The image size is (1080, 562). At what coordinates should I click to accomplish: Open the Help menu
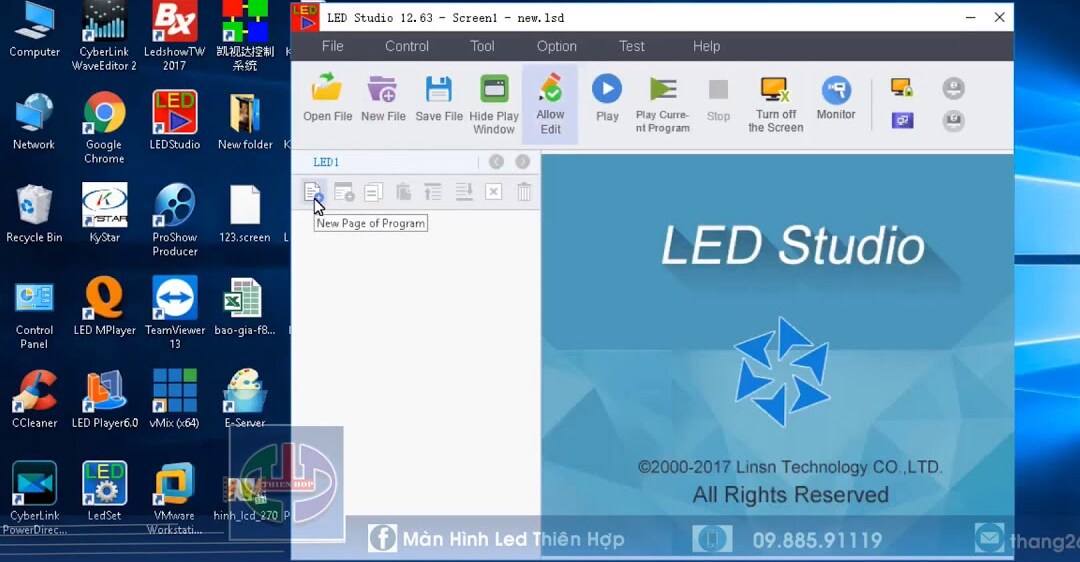[x=706, y=46]
